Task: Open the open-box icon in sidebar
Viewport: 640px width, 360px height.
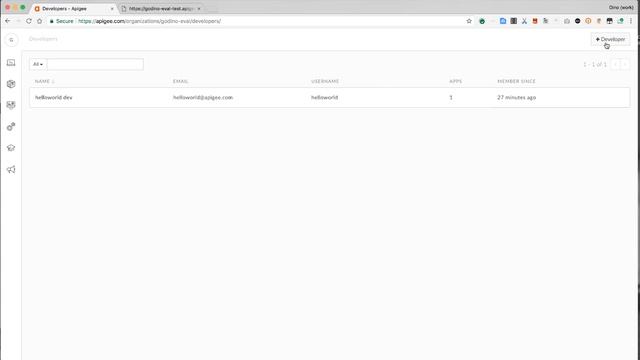Action: (x=11, y=105)
